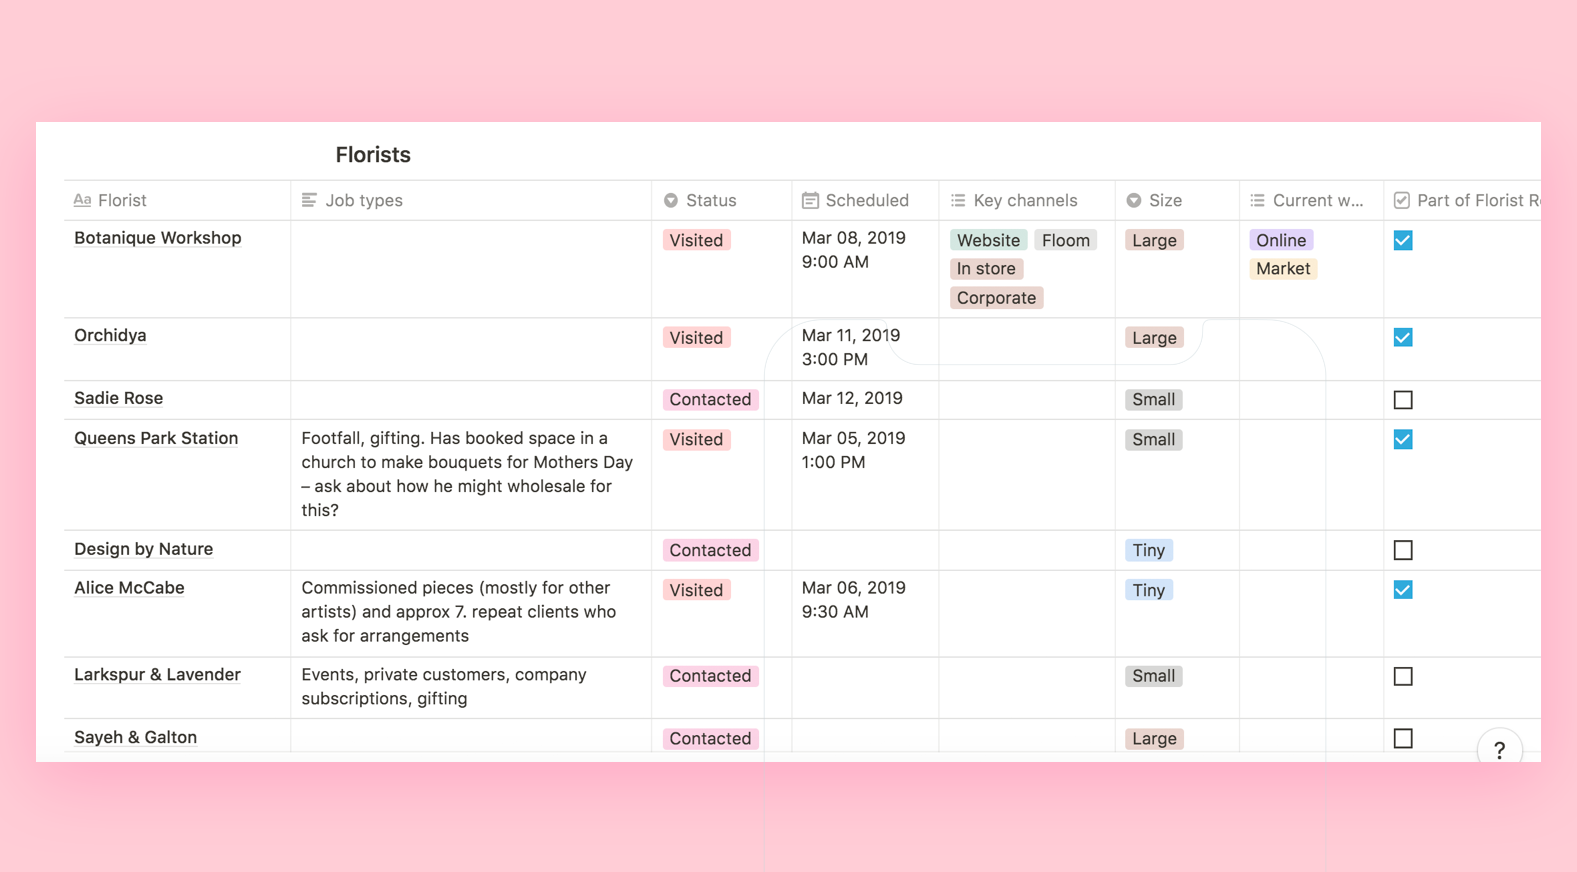Click the Website channel tag

coord(988,240)
